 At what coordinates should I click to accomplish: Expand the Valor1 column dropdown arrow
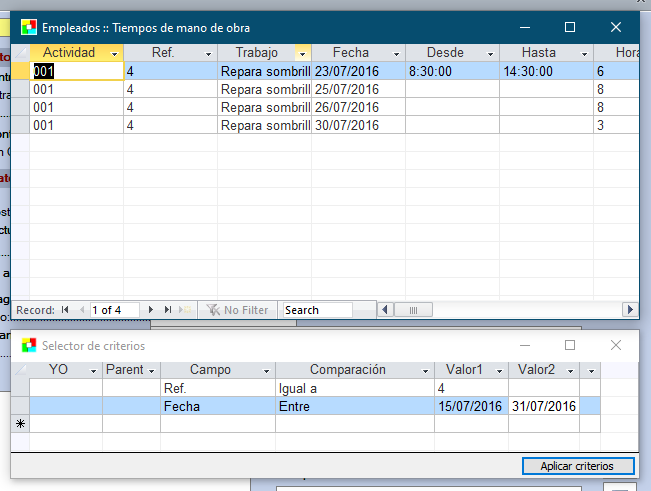tap(500, 371)
